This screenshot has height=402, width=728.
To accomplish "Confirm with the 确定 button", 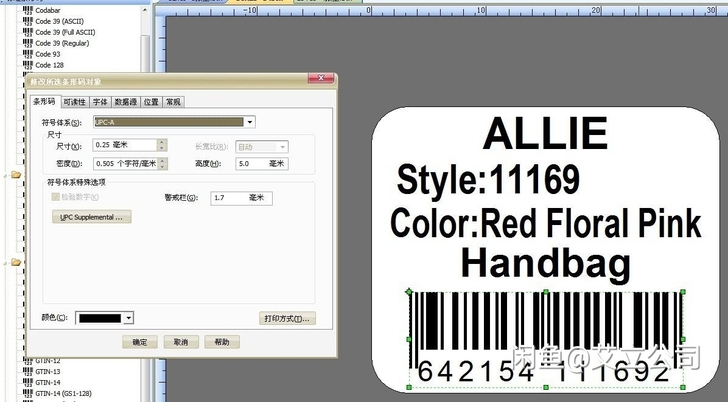I will click(x=140, y=342).
